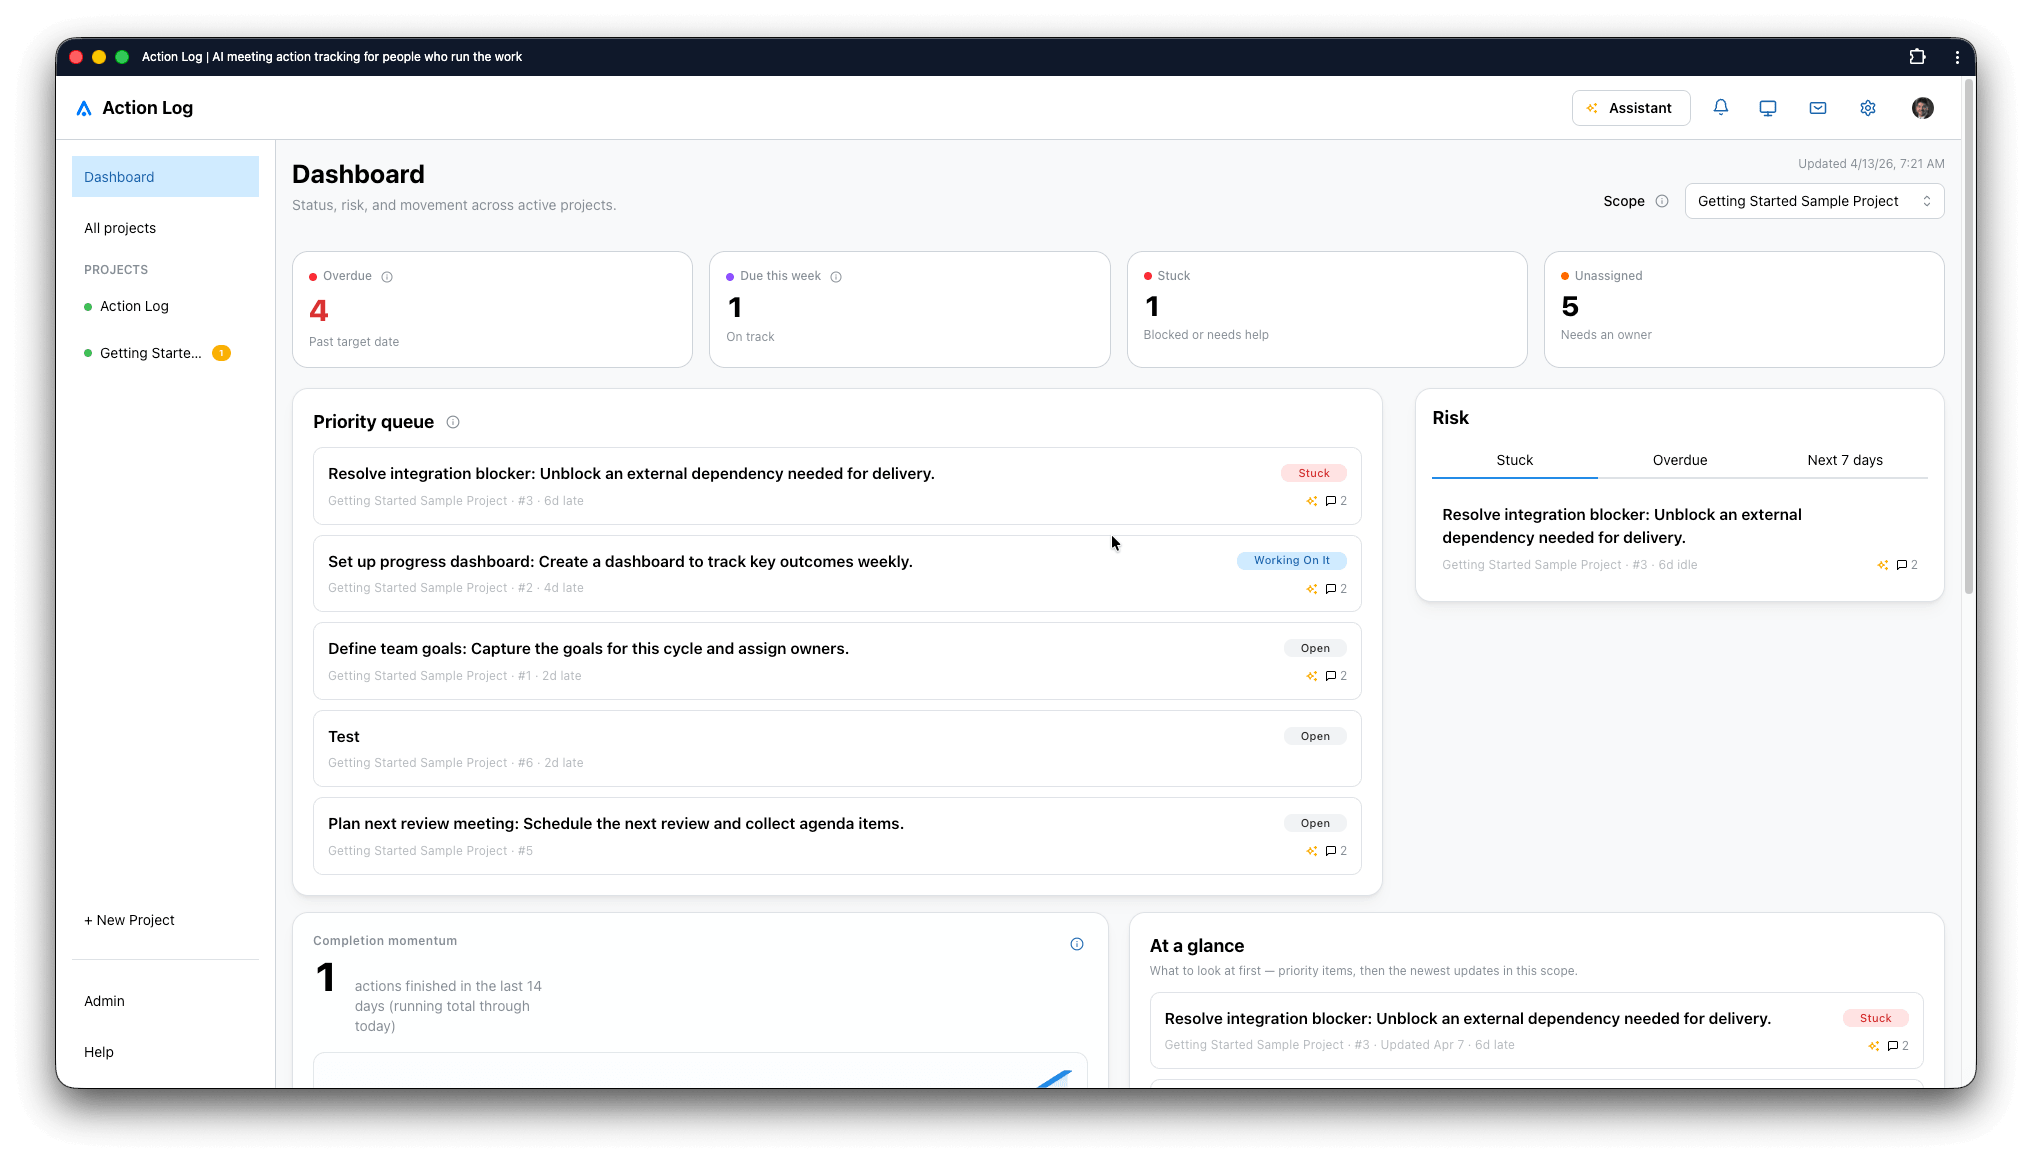Click the page vertical scrollbar
This screenshot has height=1162, width=2032.
pos(1969,340)
